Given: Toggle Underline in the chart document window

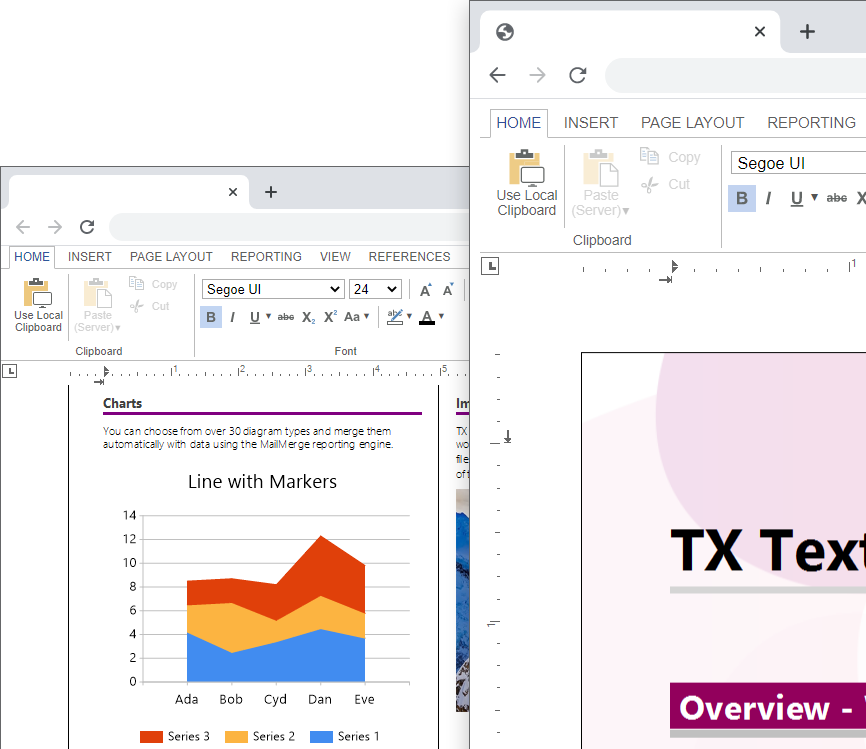Looking at the screenshot, I should (255, 317).
